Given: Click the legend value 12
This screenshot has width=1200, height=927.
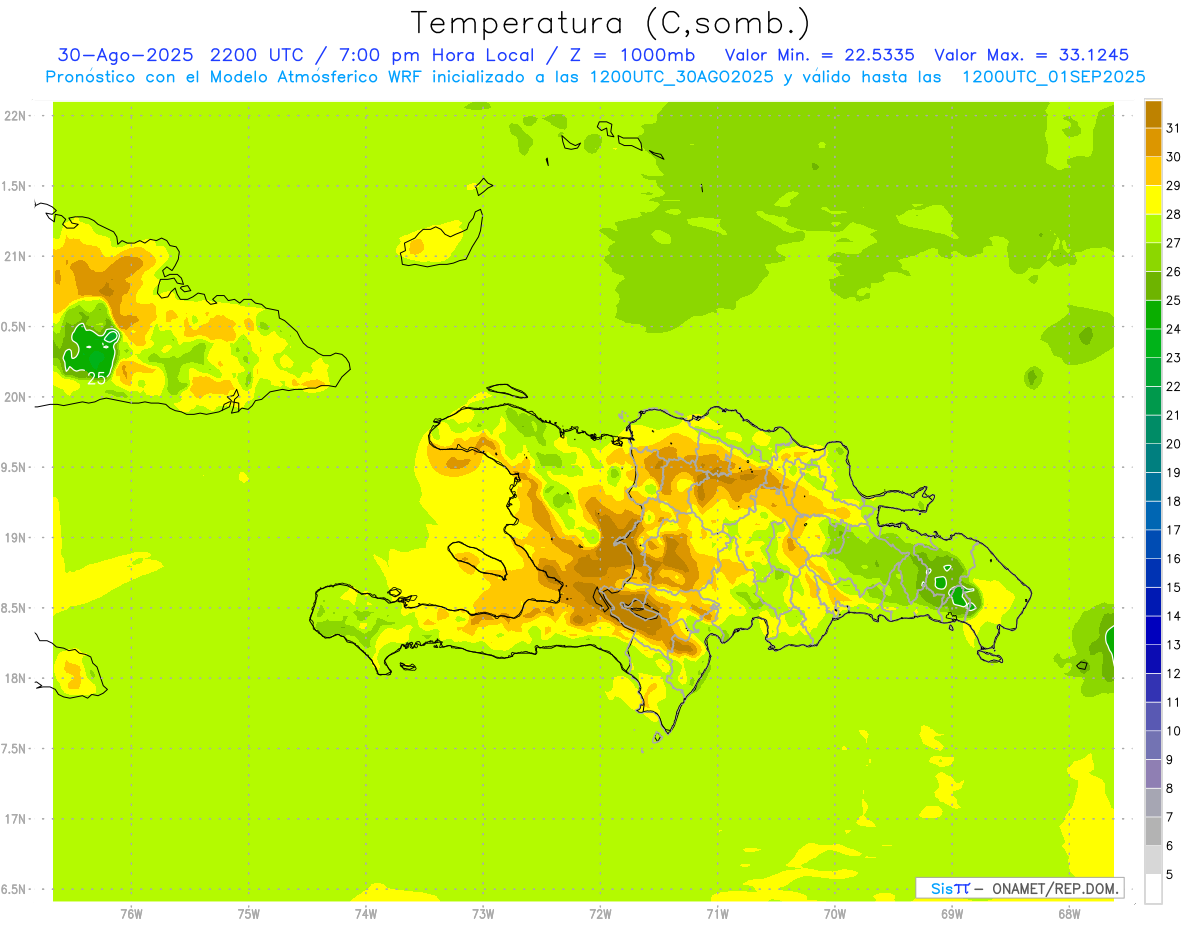Looking at the screenshot, I should click(1174, 673).
